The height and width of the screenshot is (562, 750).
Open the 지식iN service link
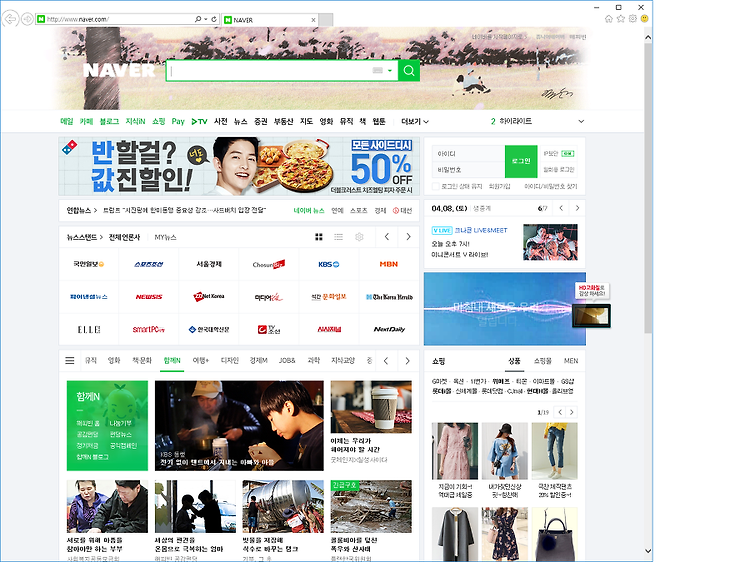coord(135,121)
